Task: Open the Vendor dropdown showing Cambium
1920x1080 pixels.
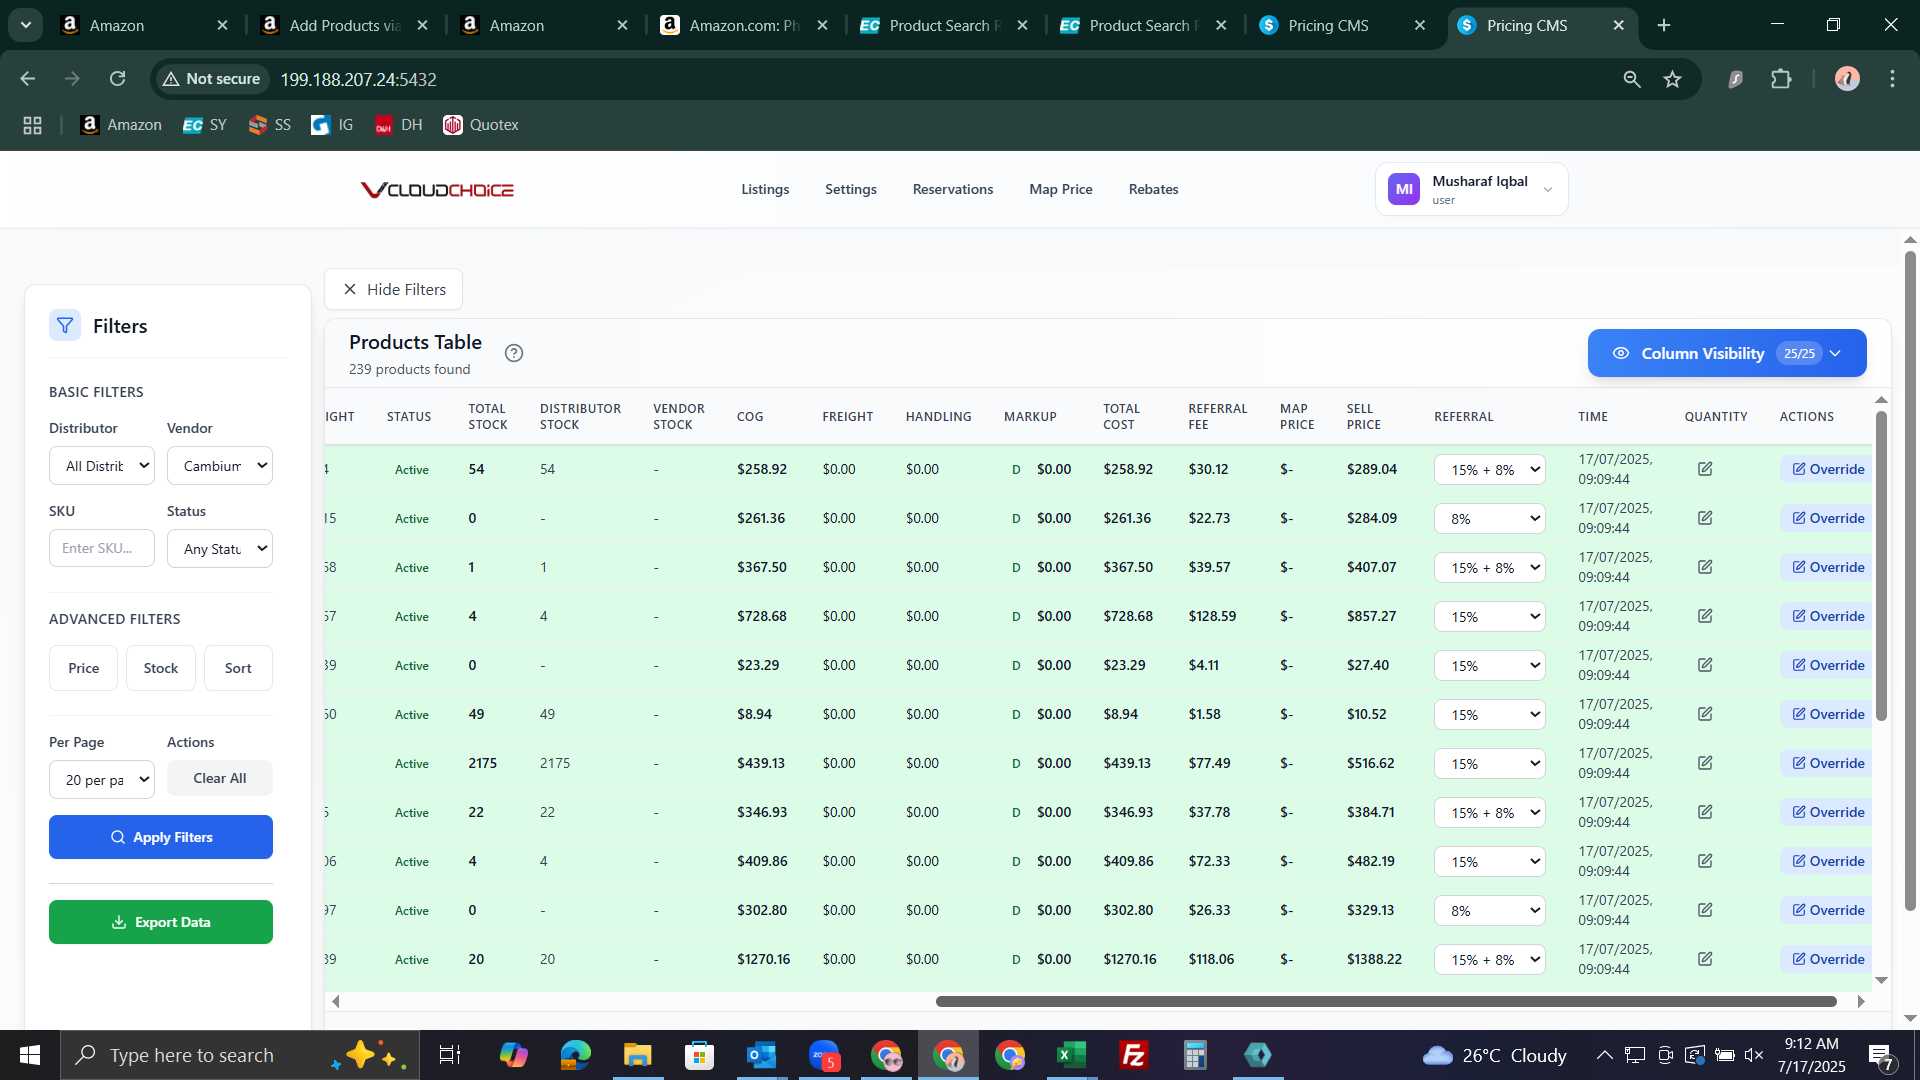Action: 220,466
